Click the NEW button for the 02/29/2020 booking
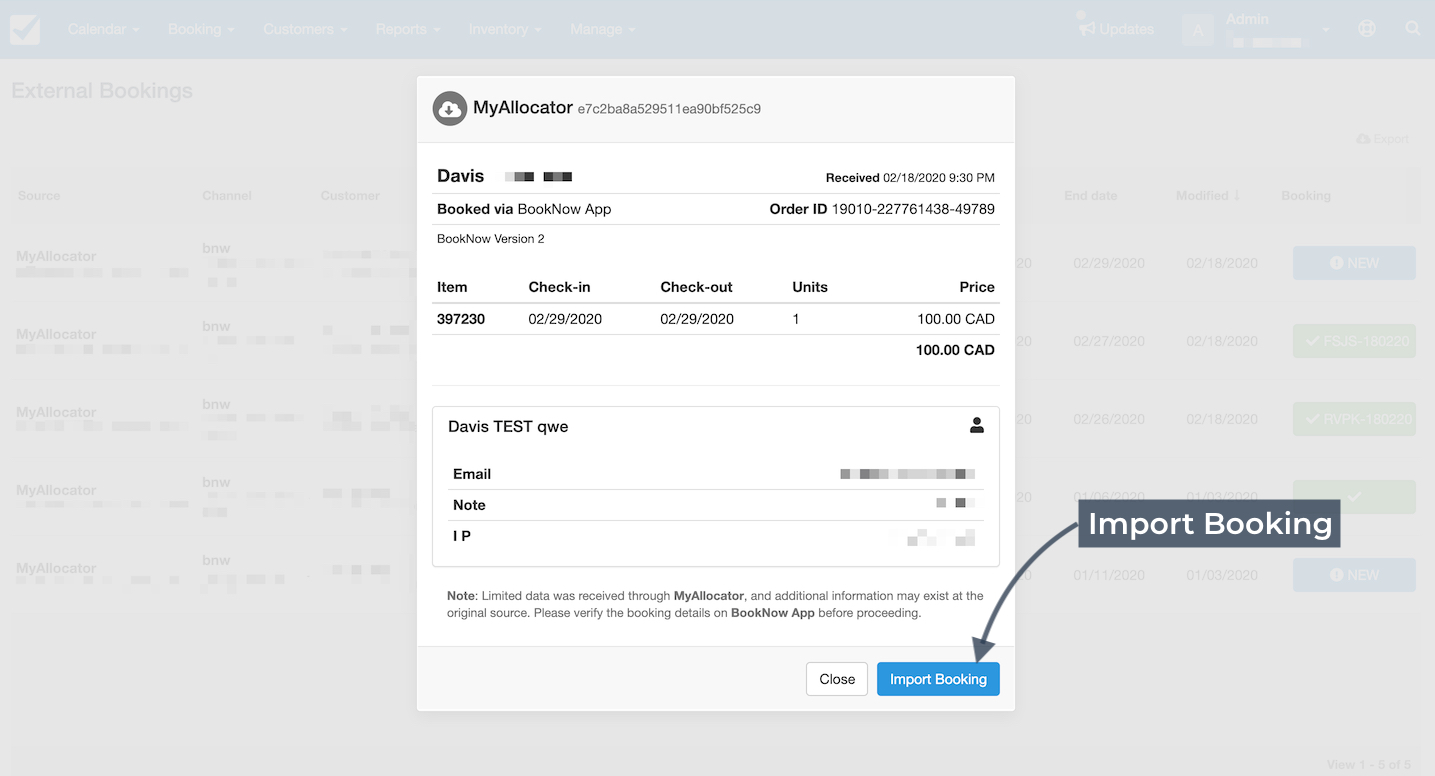 (x=1354, y=263)
